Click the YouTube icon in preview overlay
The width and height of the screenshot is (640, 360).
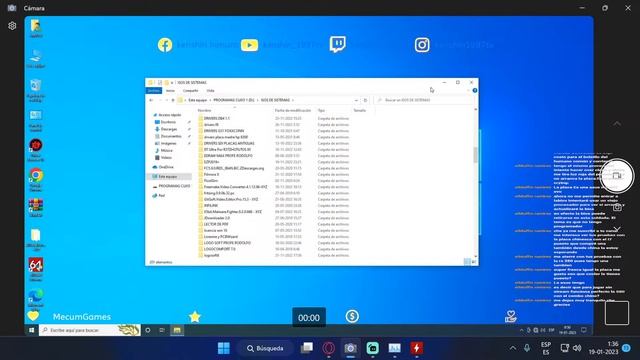[249, 45]
